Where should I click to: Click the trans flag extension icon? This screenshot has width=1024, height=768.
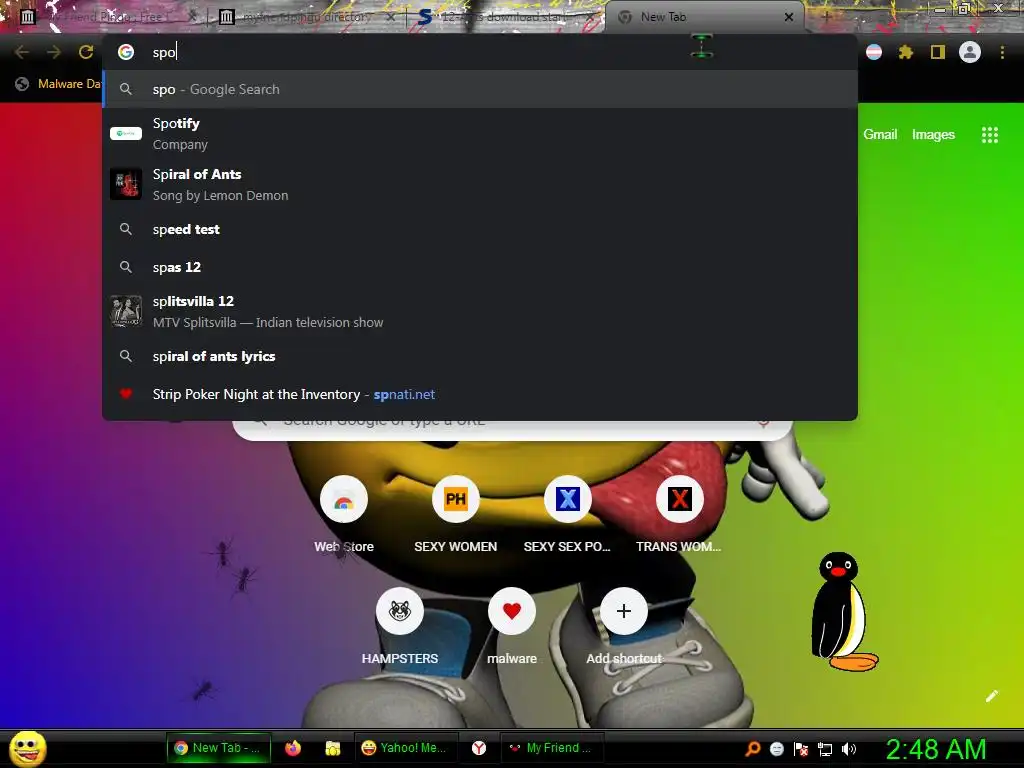874,52
